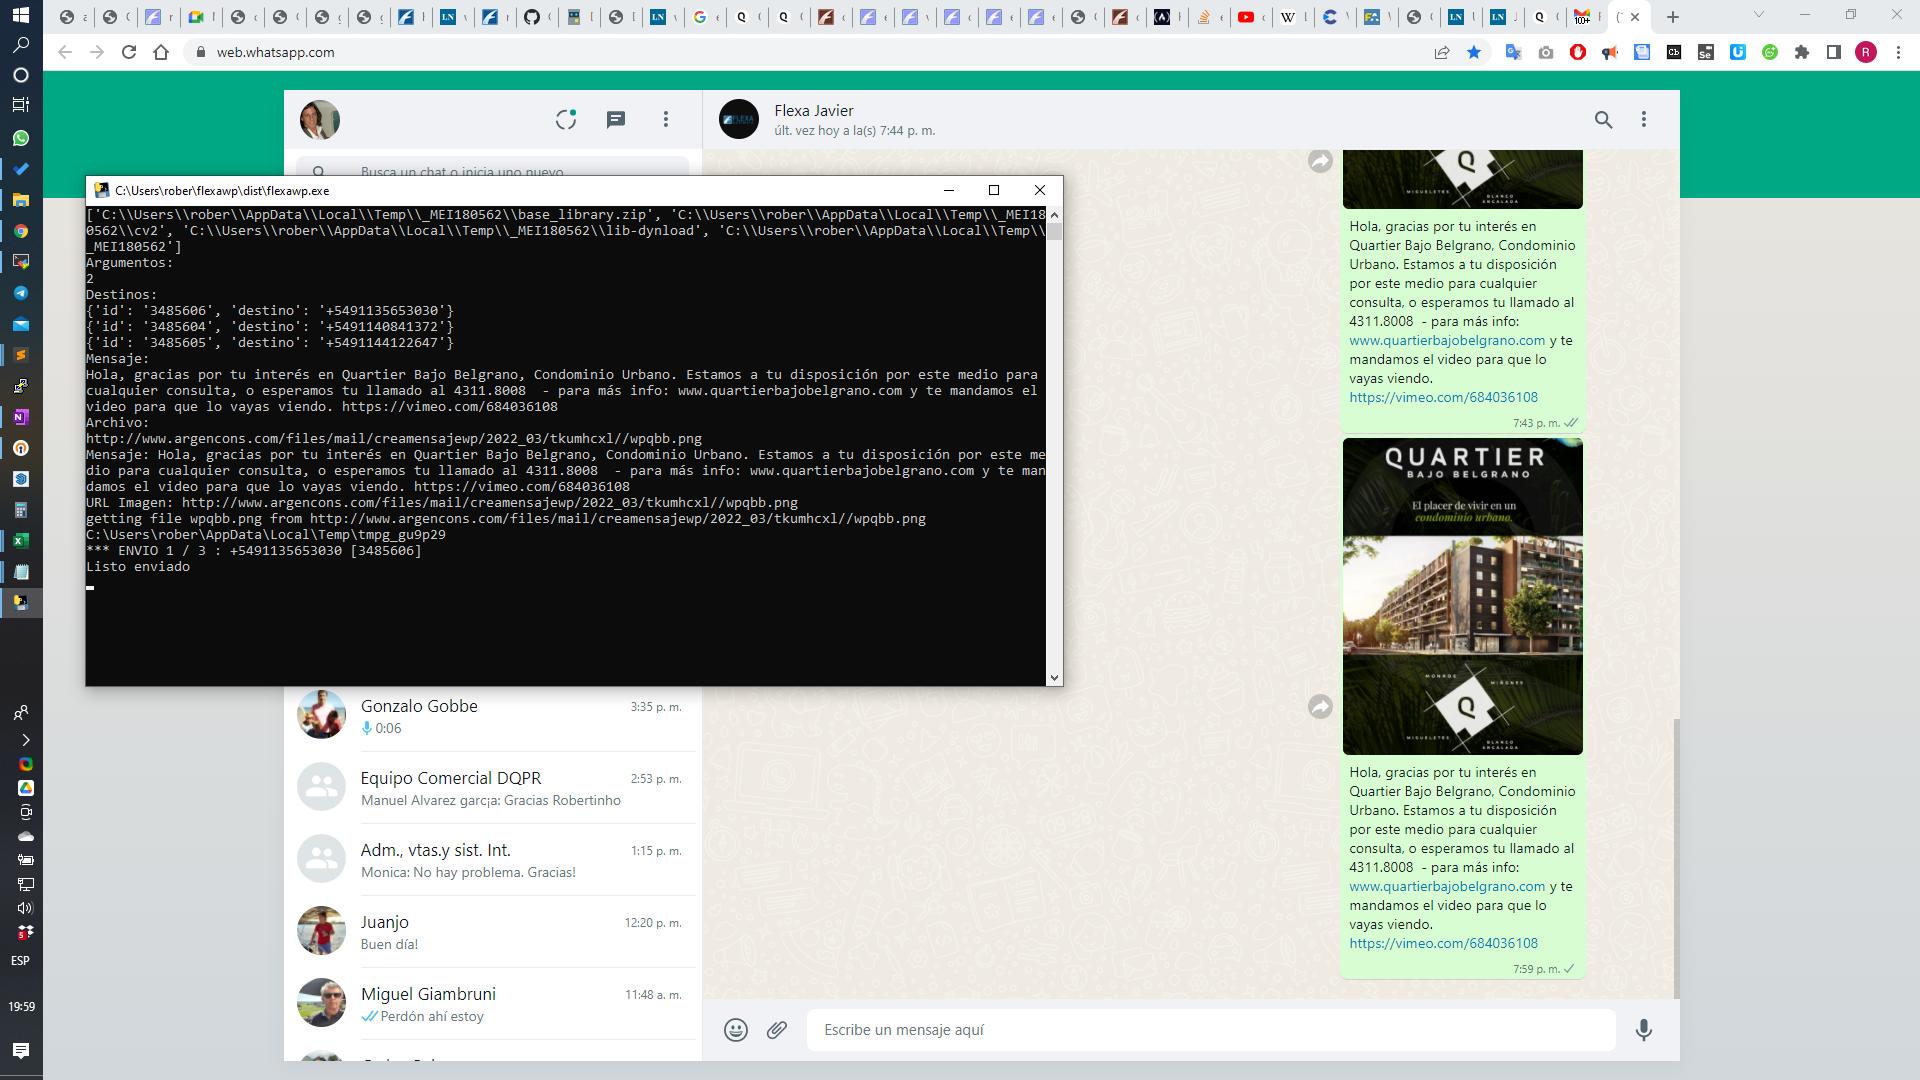This screenshot has width=1920, height=1080.
Task: Start a new chat with the message icon
Action: (616, 120)
